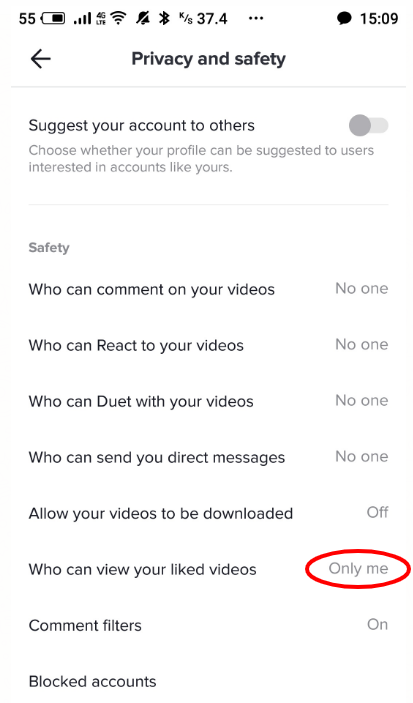
Task: Open Who can send you direct messages
Action: click(208, 457)
